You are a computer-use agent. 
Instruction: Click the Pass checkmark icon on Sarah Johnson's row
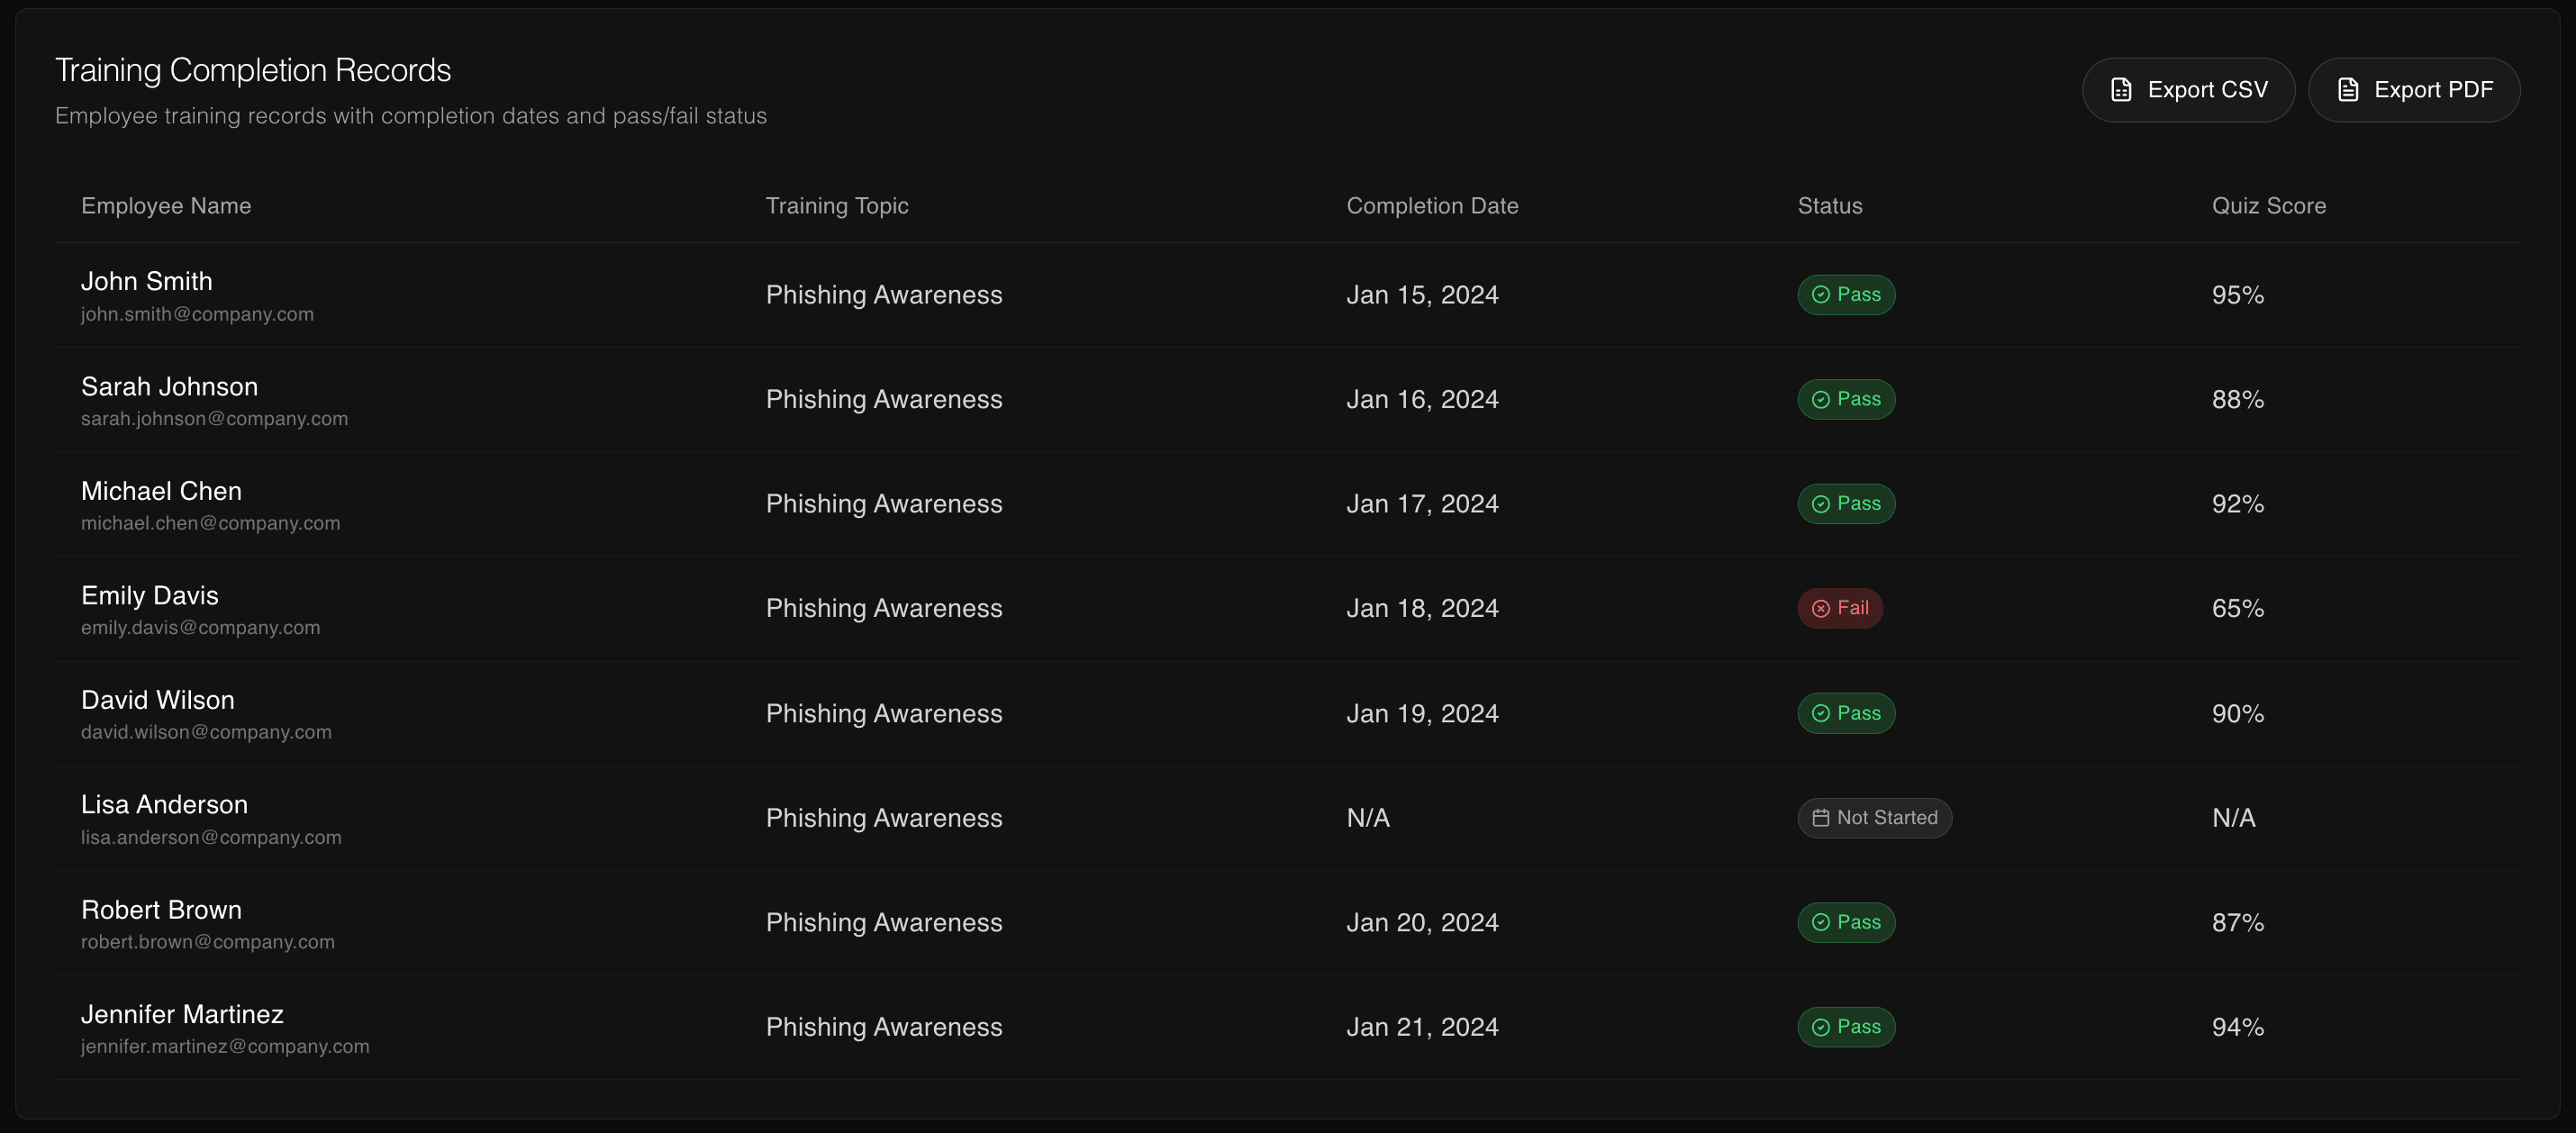1820,399
